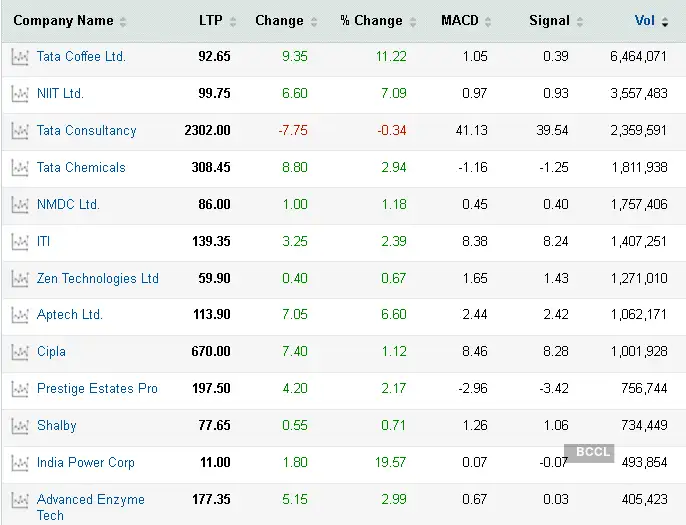Open the chart icon for Cipla
This screenshot has width=686, height=525.
[20, 352]
